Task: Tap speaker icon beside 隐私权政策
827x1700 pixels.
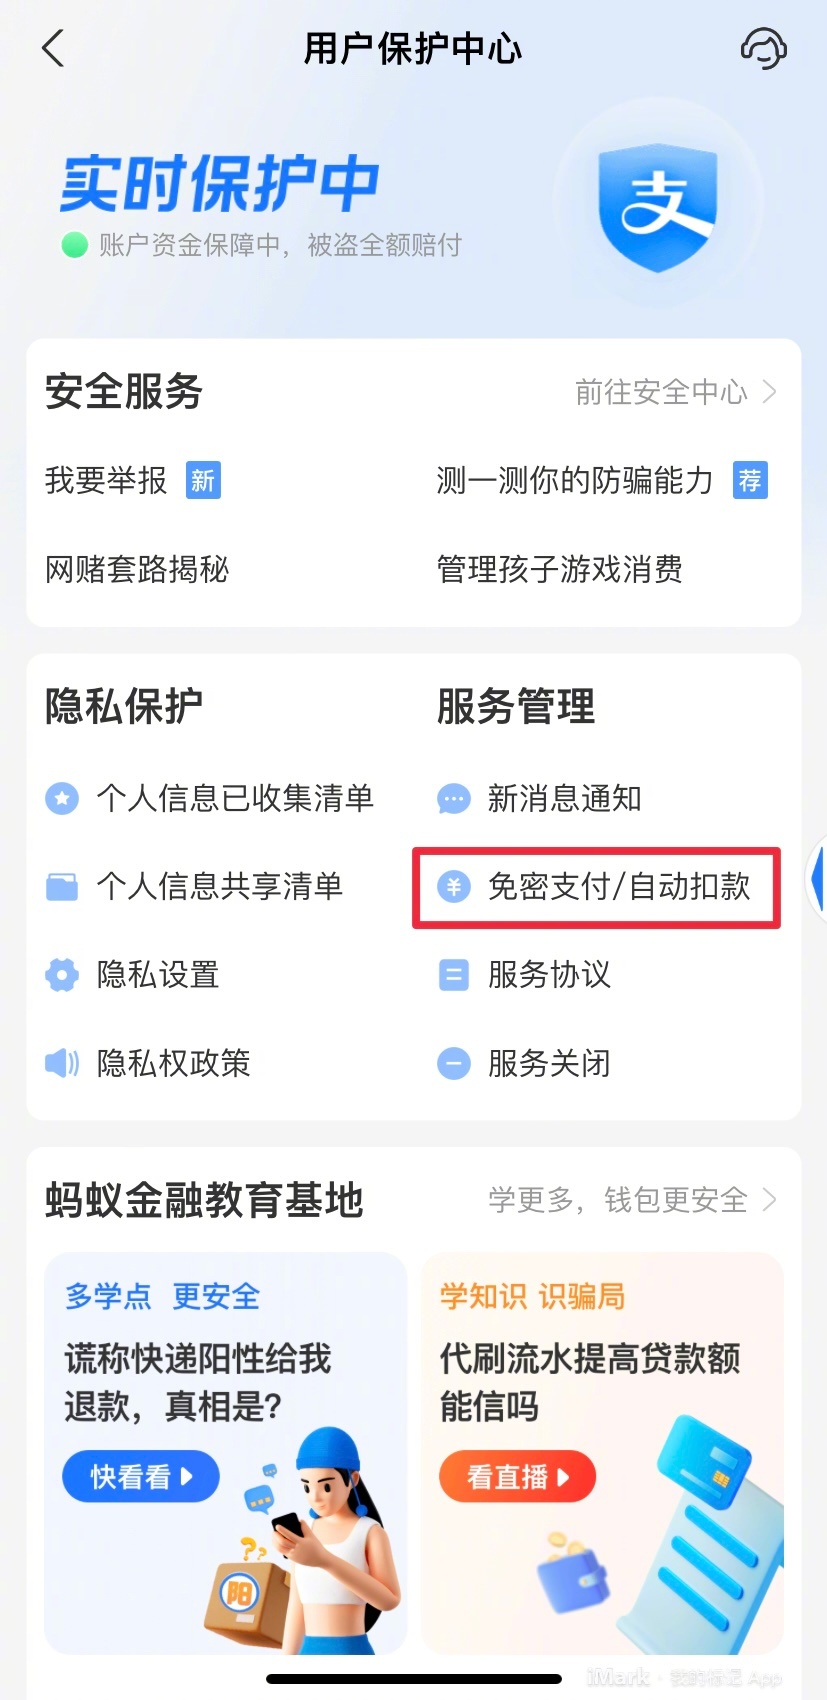Action: click(x=62, y=1063)
